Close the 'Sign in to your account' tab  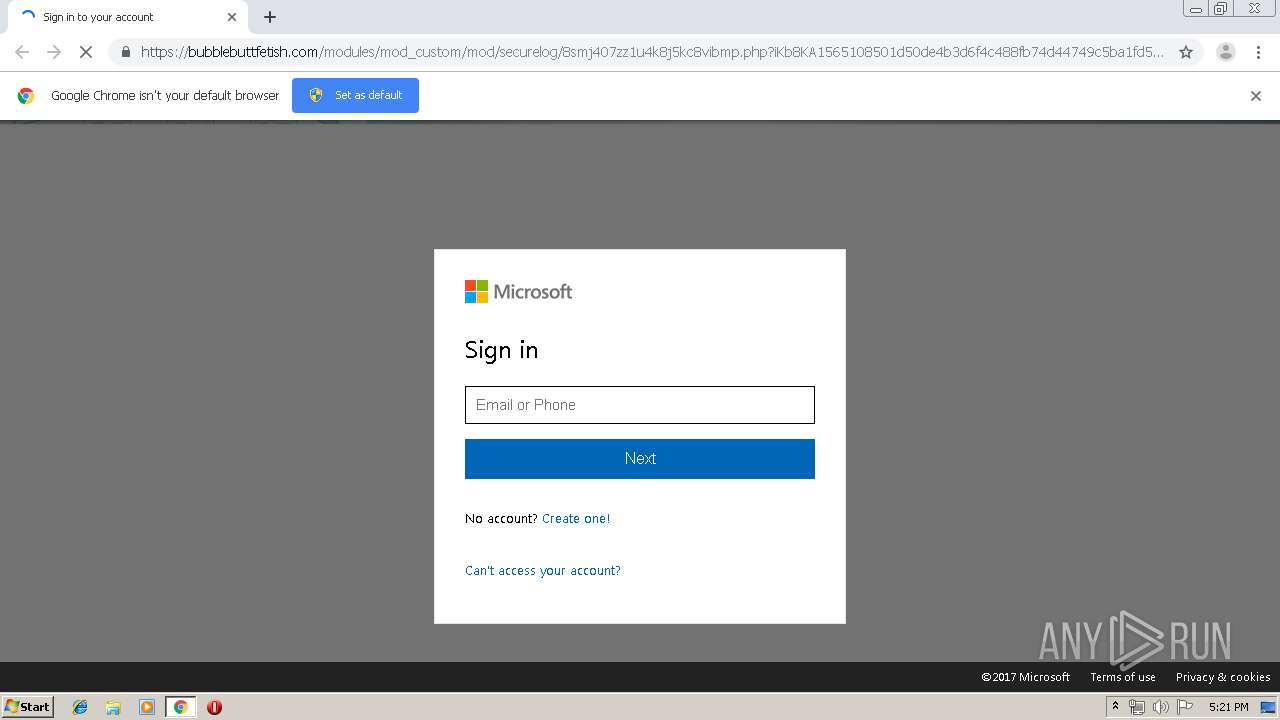[x=232, y=17]
